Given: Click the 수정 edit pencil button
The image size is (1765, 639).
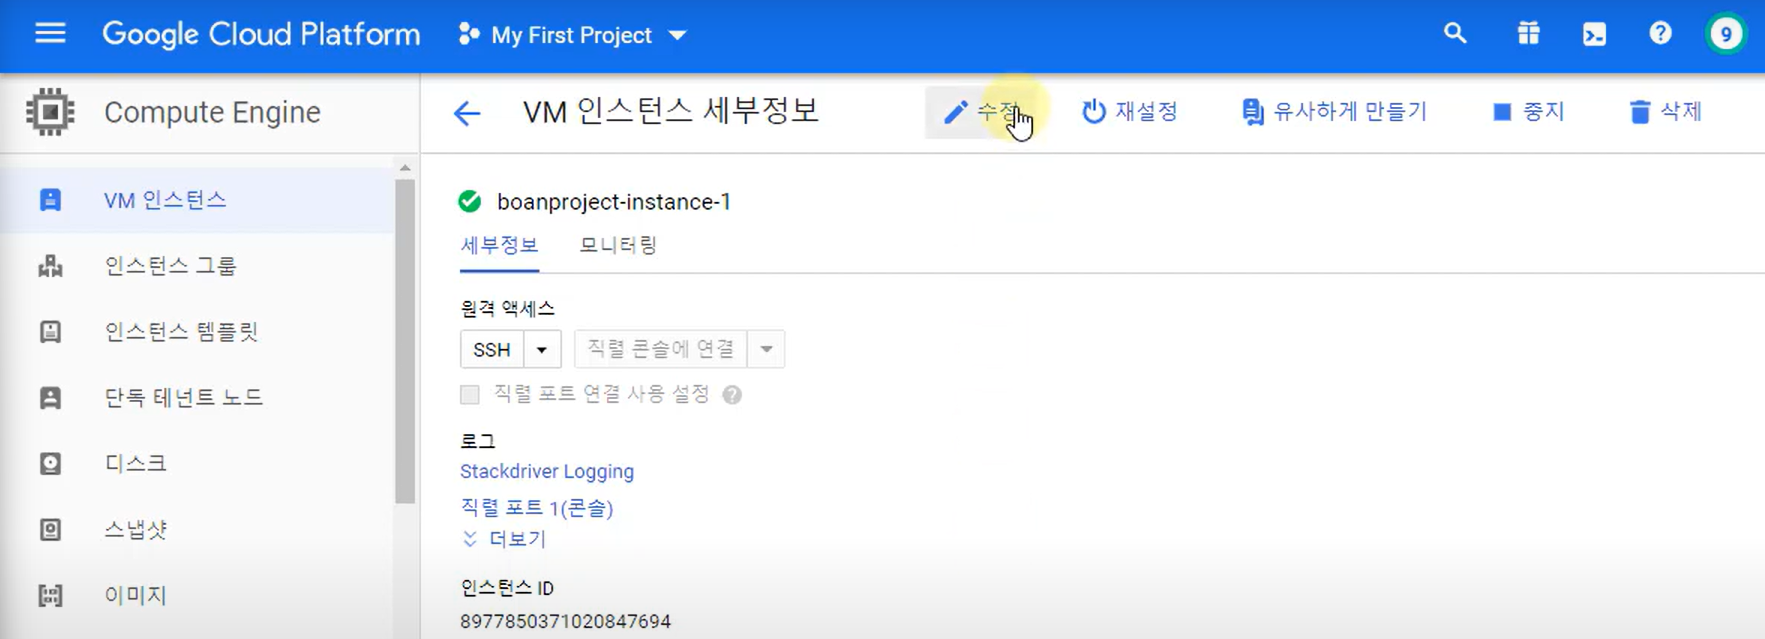Looking at the screenshot, I should tap(984, 112).
